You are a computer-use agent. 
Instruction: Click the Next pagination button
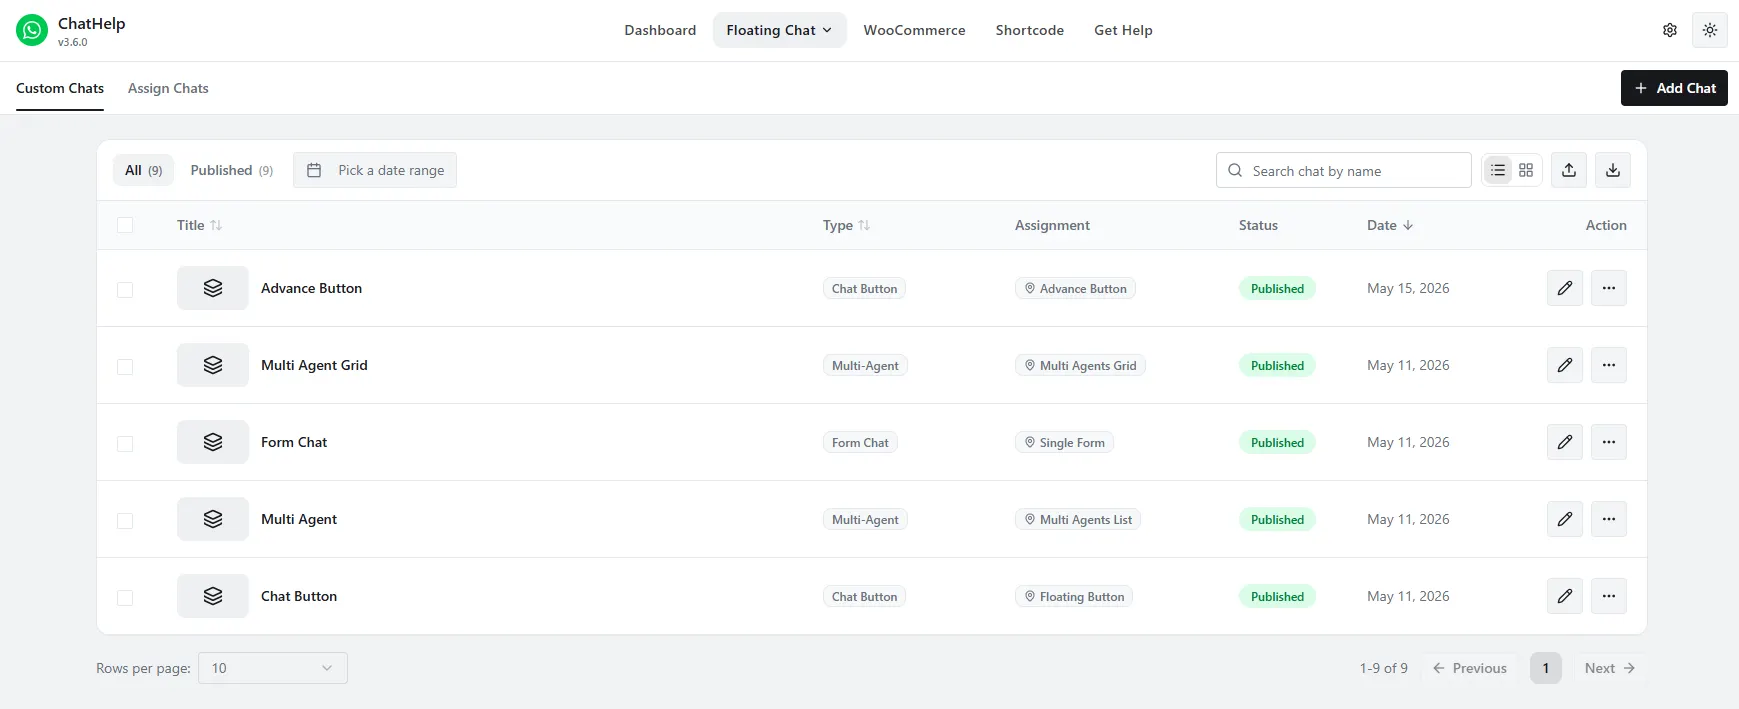coord(1609,668)
